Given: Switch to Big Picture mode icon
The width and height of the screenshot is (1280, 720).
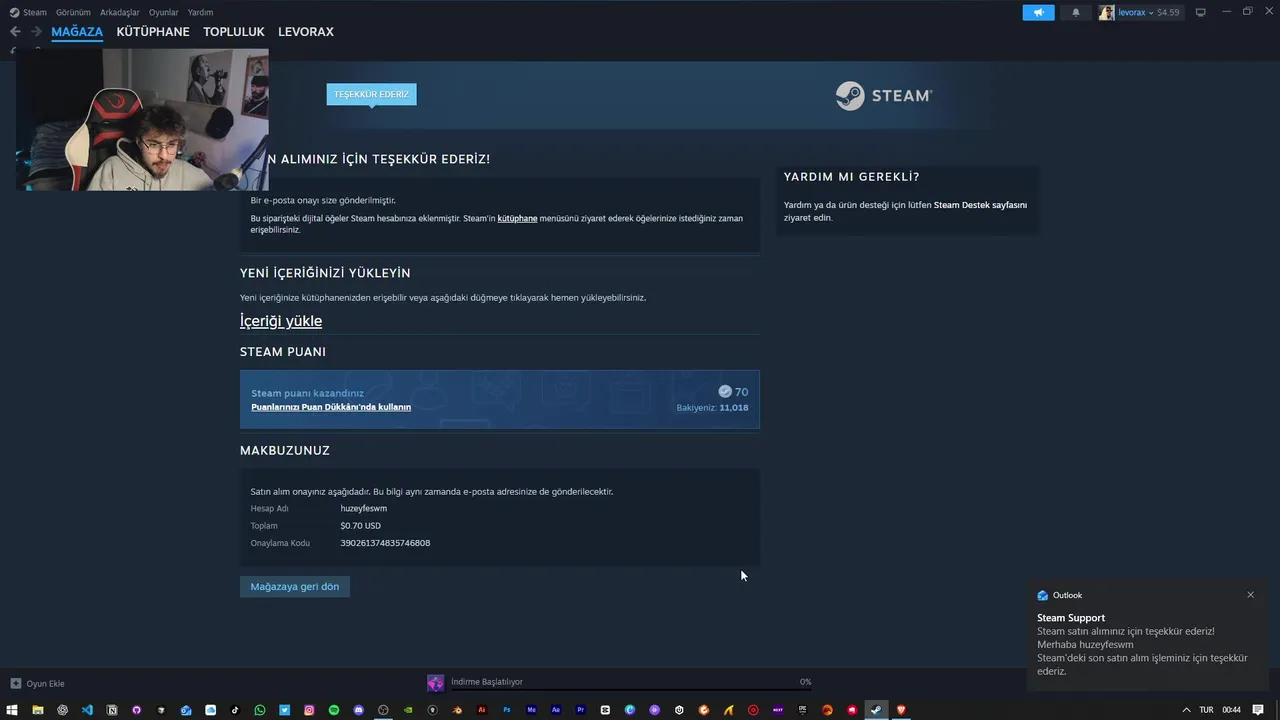Looking at the screenshot, I should 1201,12.
